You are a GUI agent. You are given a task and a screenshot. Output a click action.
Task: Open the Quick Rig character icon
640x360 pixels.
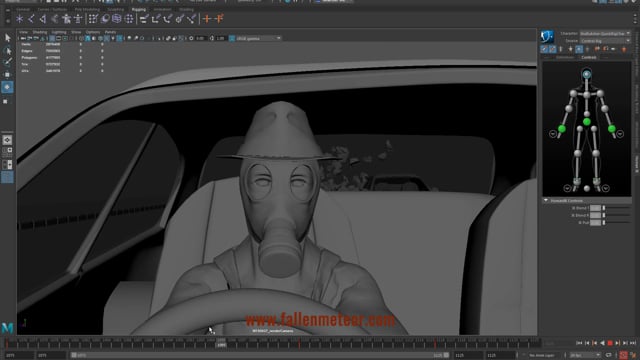point(66,19)
